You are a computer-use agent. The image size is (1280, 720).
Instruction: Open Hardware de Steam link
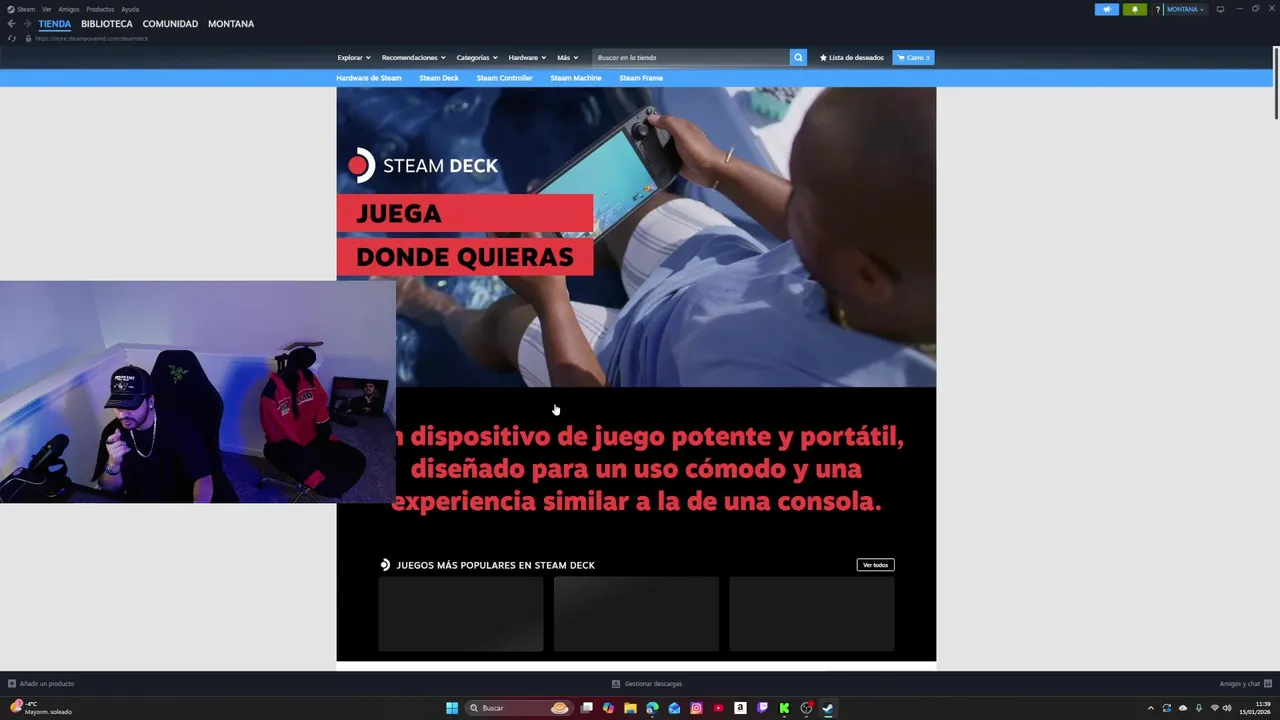[369, 78]
